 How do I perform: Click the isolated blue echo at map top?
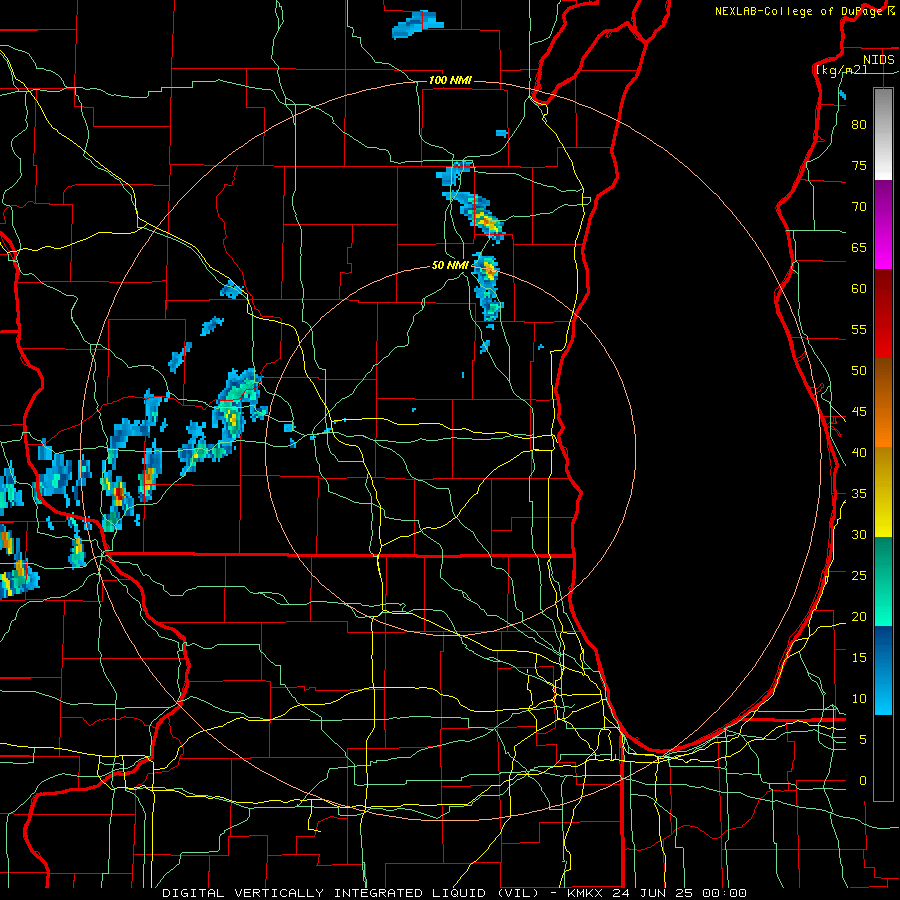coord(417,24)
